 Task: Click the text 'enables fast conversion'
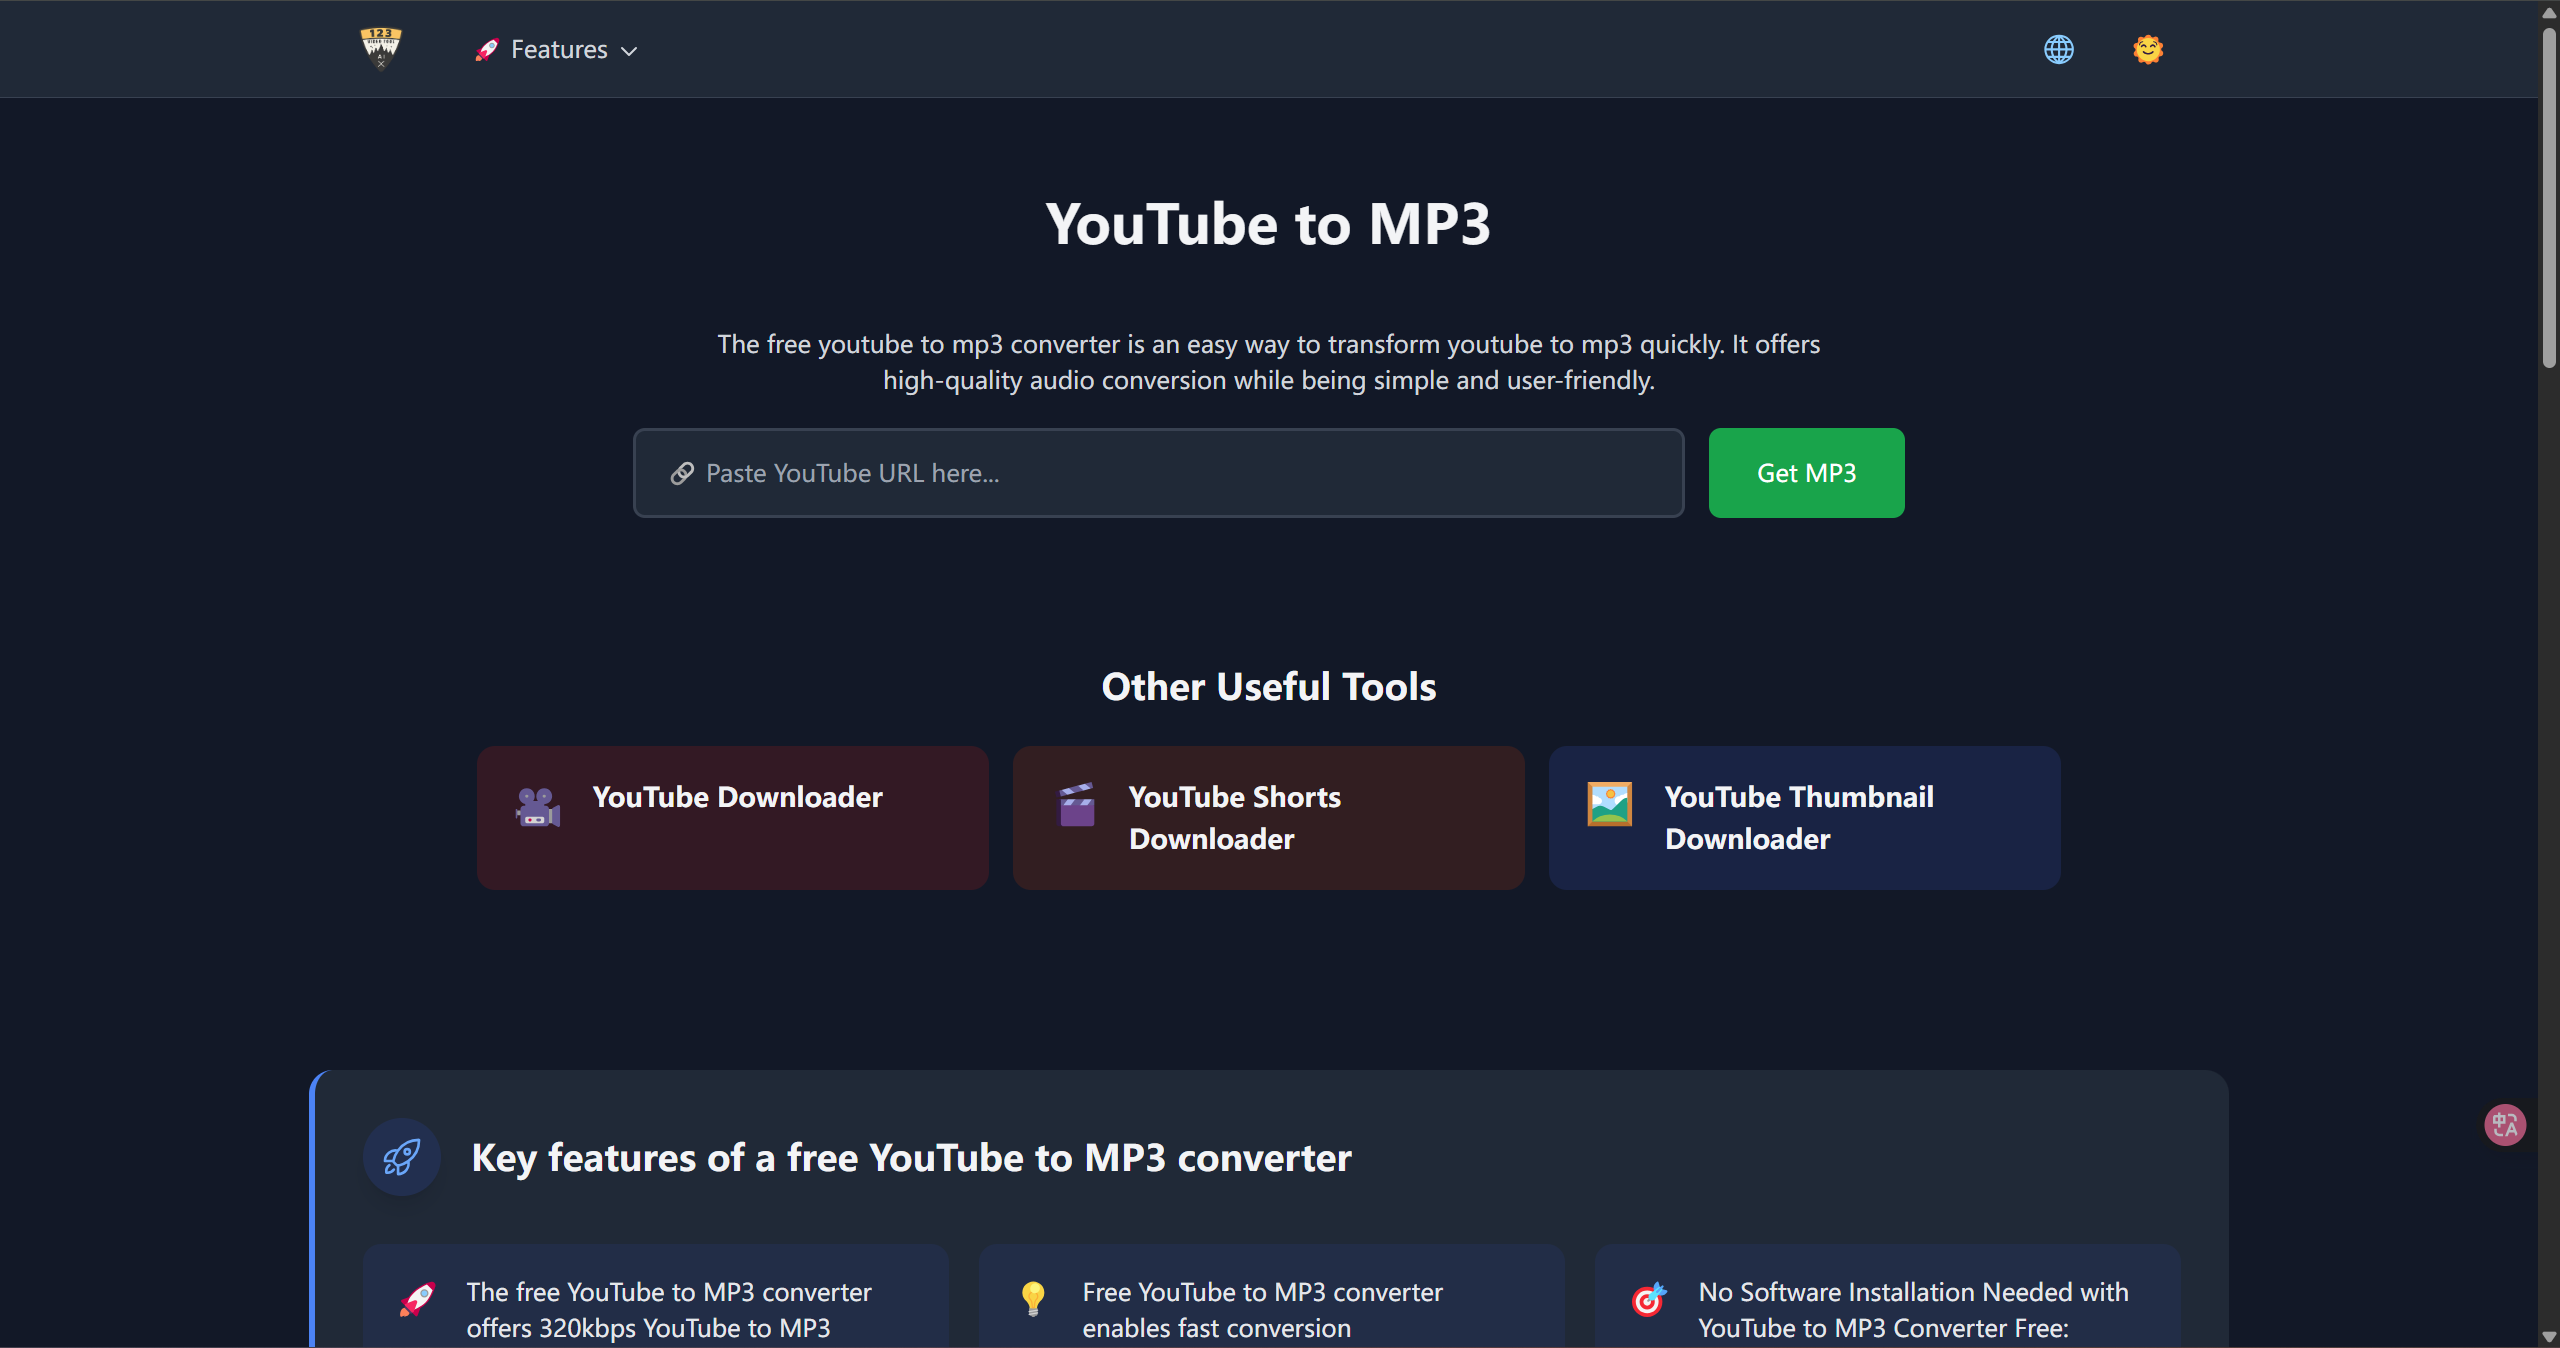coord(1216,1328)
